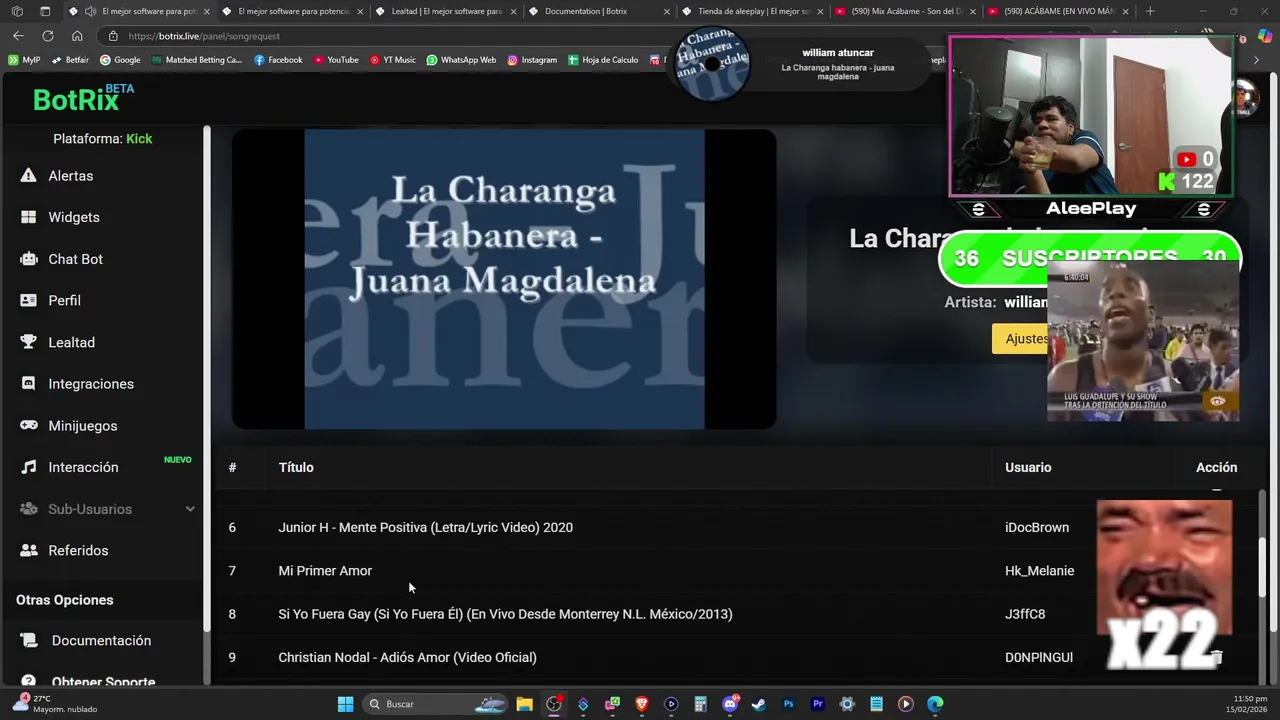Open Brave browser in taskbar
Viewport: 1280px width, 720px height.
coord(642,704)
